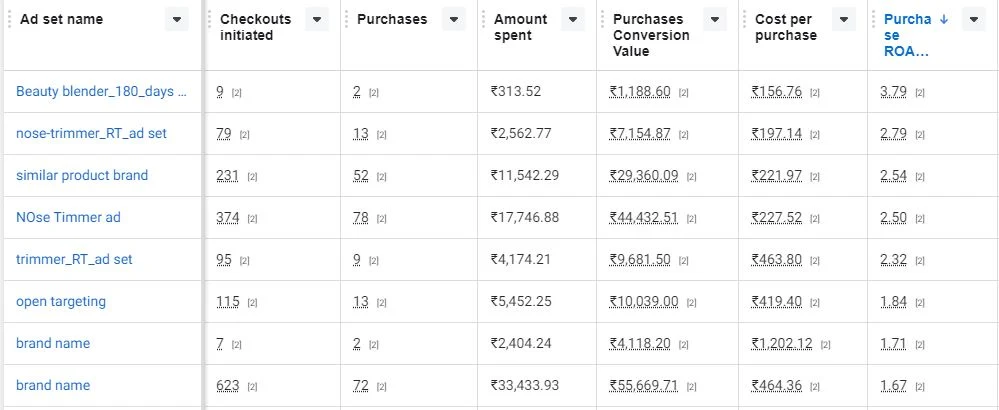
Task: Click the 1.84 purchase ROAS value
Action: click(893, 301)
